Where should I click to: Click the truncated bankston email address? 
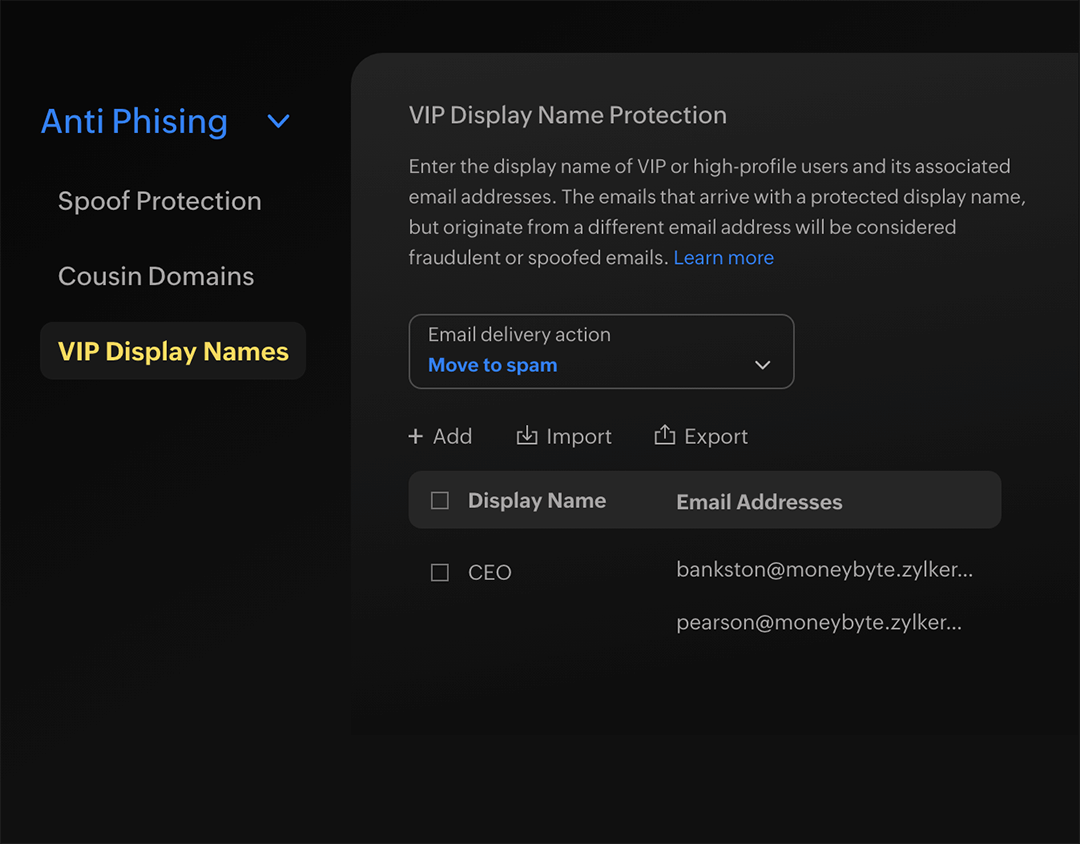[x=824, y=569]
